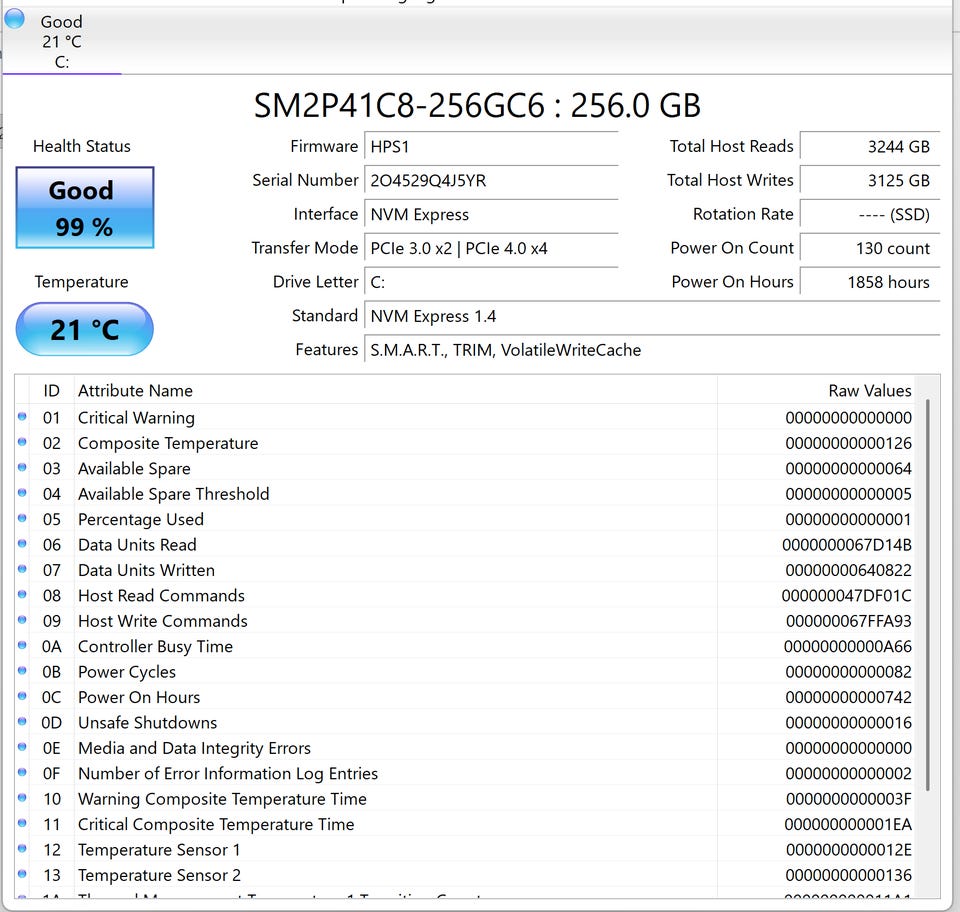Click the status orb for Unsafe Shutdowns
Image resolution: width=960 pixels, height=912 pixels.
click(x=22, y=722)
